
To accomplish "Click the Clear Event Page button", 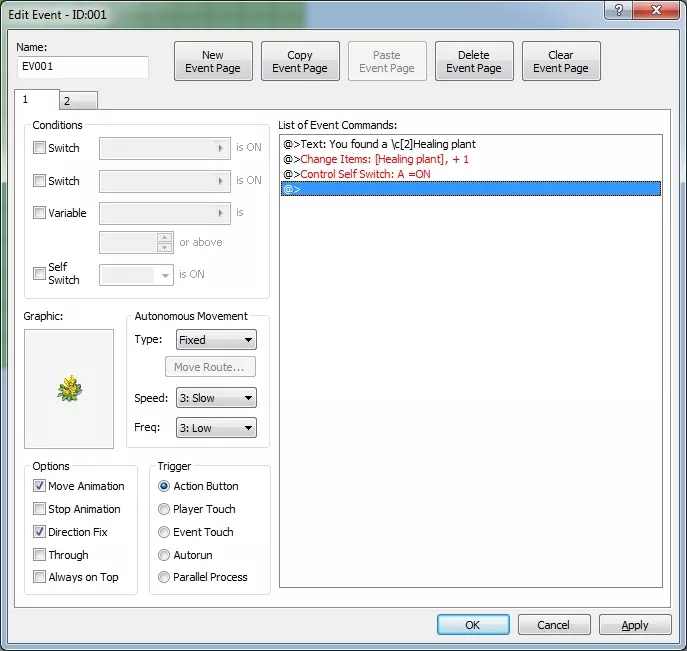I will pos(561,61).
